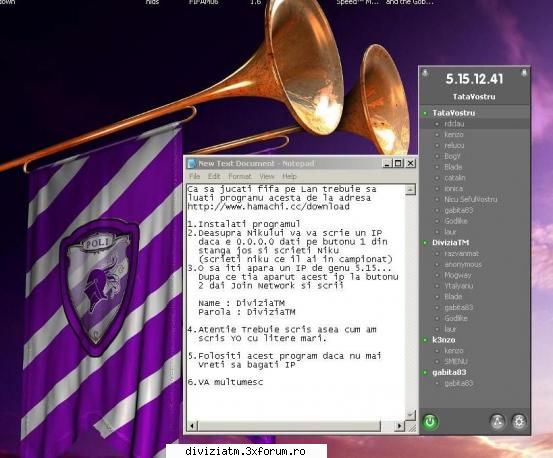Select peer BogY in the list
The image size is (553, 458).
click(474, 156)
